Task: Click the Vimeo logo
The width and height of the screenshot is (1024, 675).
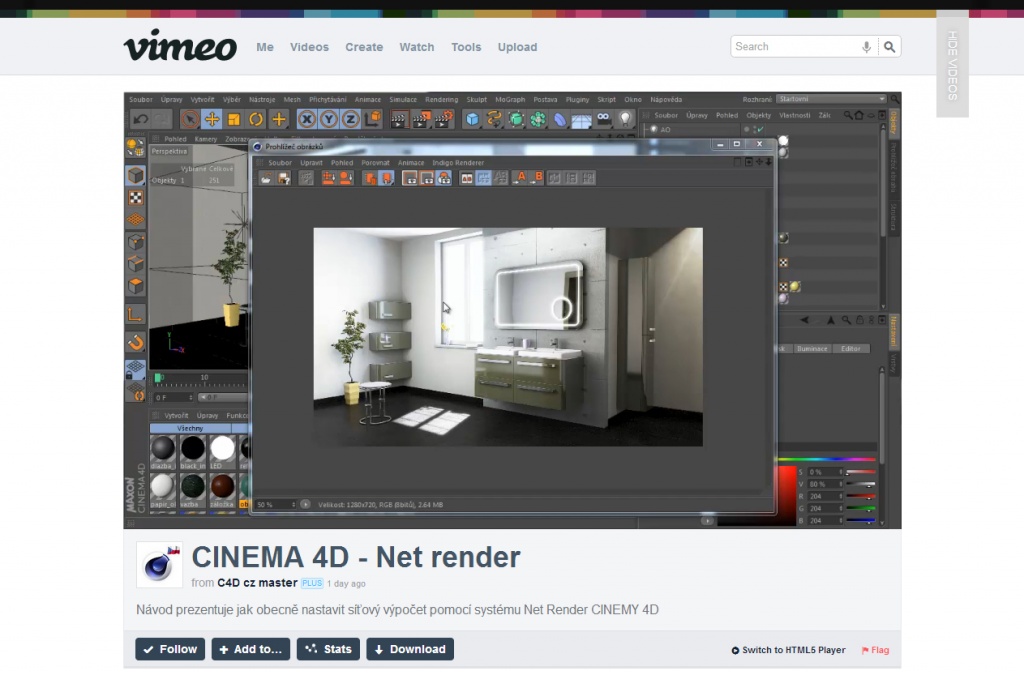Action: (180, 46)
